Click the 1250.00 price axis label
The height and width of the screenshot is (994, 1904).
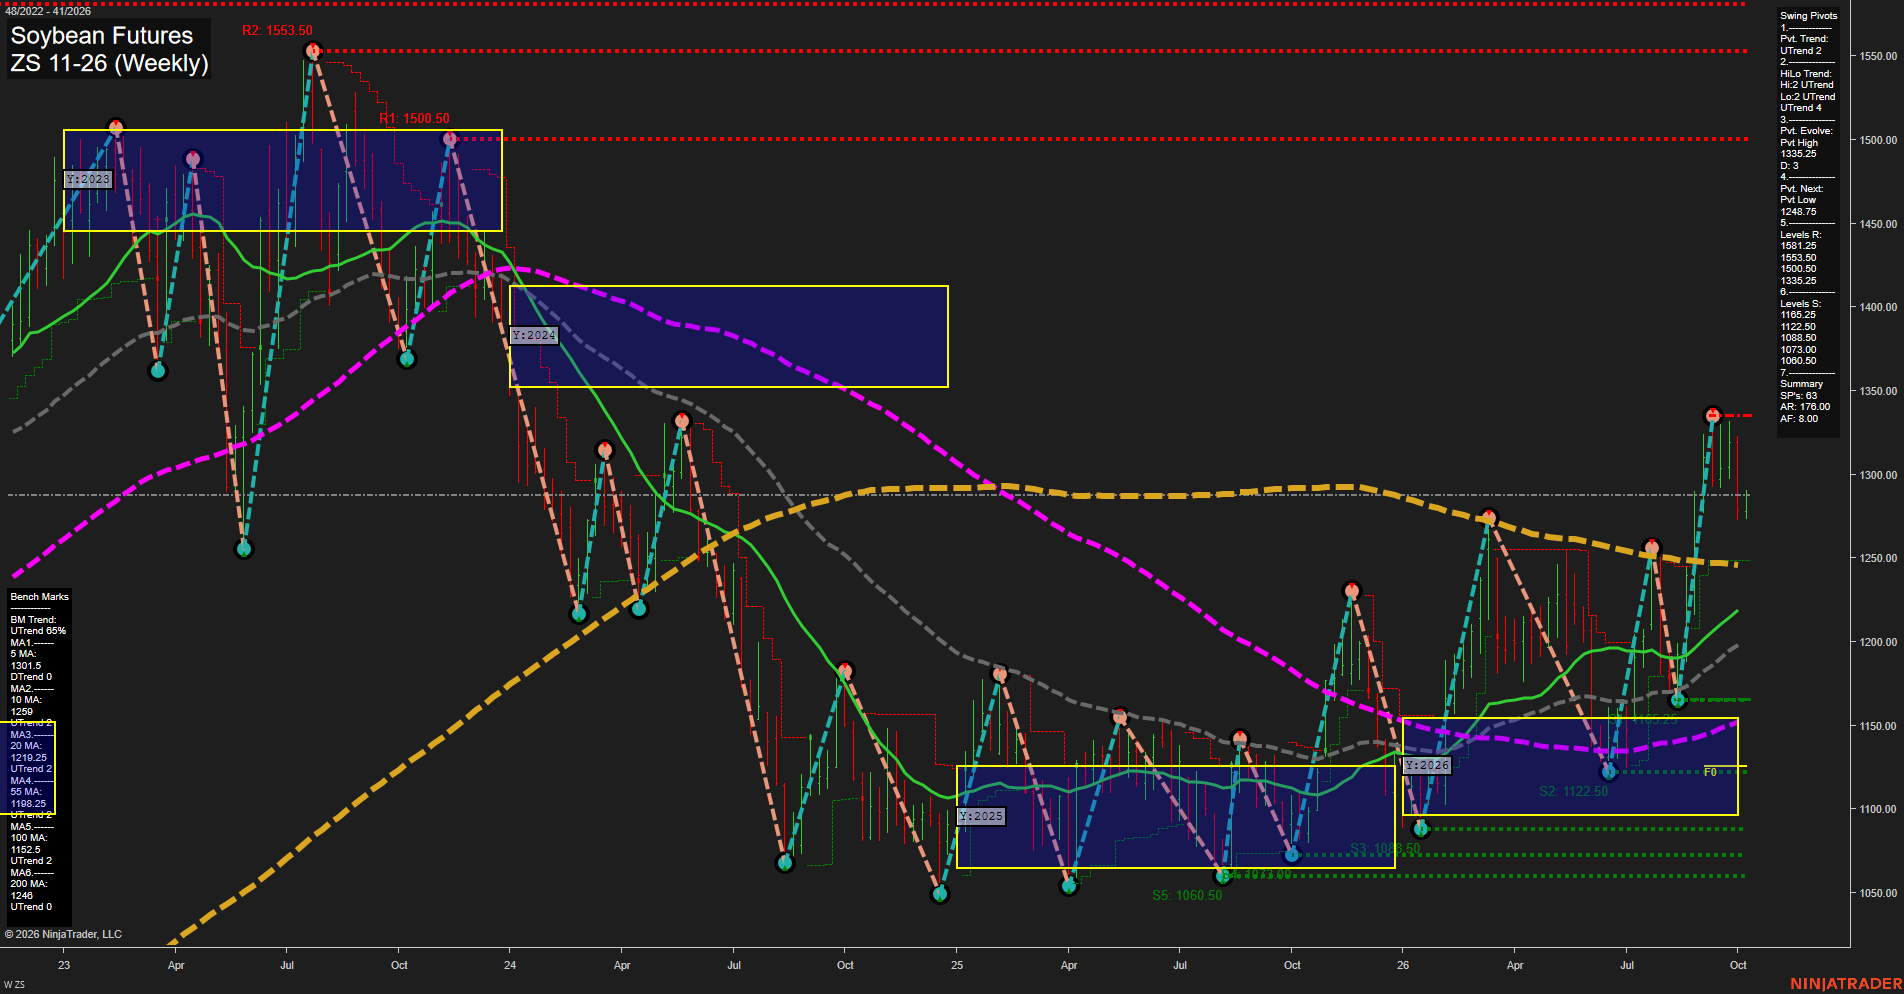tap(1878, 558)
